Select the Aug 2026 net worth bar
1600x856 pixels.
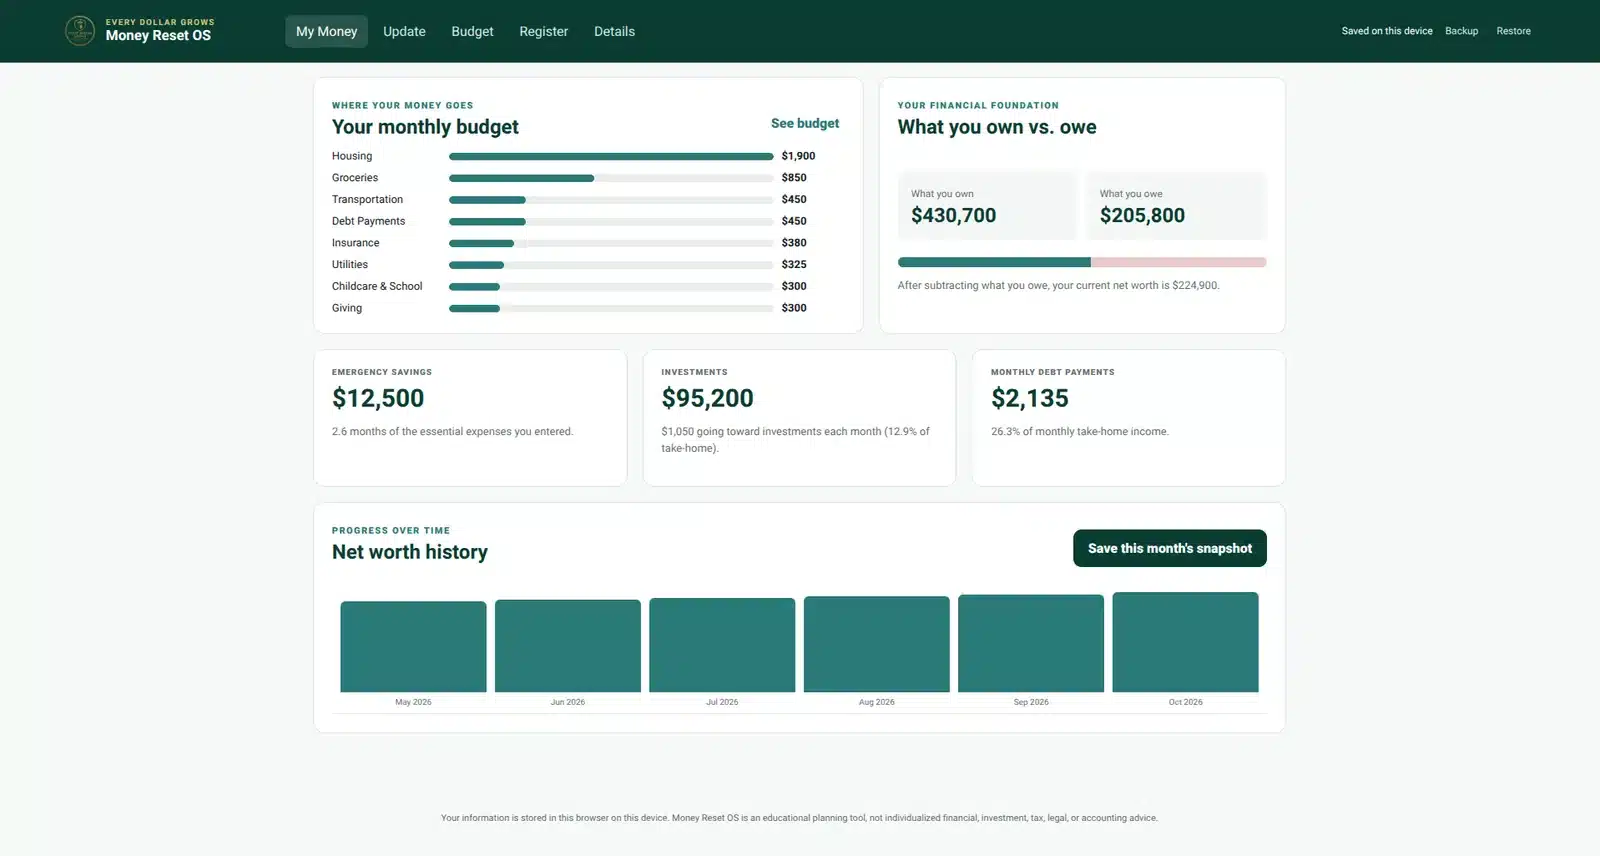pyautogui.click(x=877, y=644)
